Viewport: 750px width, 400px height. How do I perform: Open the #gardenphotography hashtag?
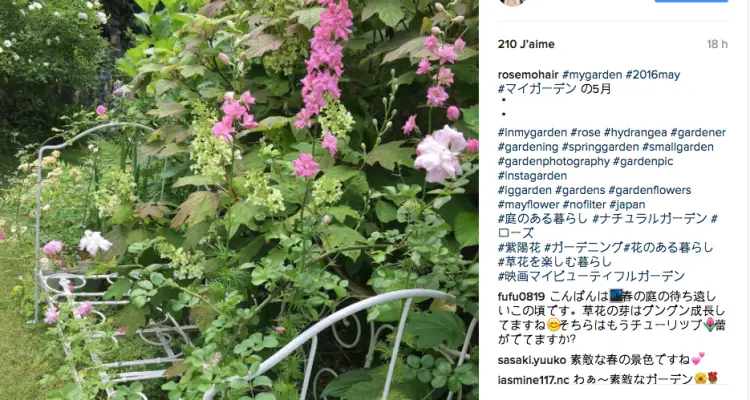[x=553, y=161]
